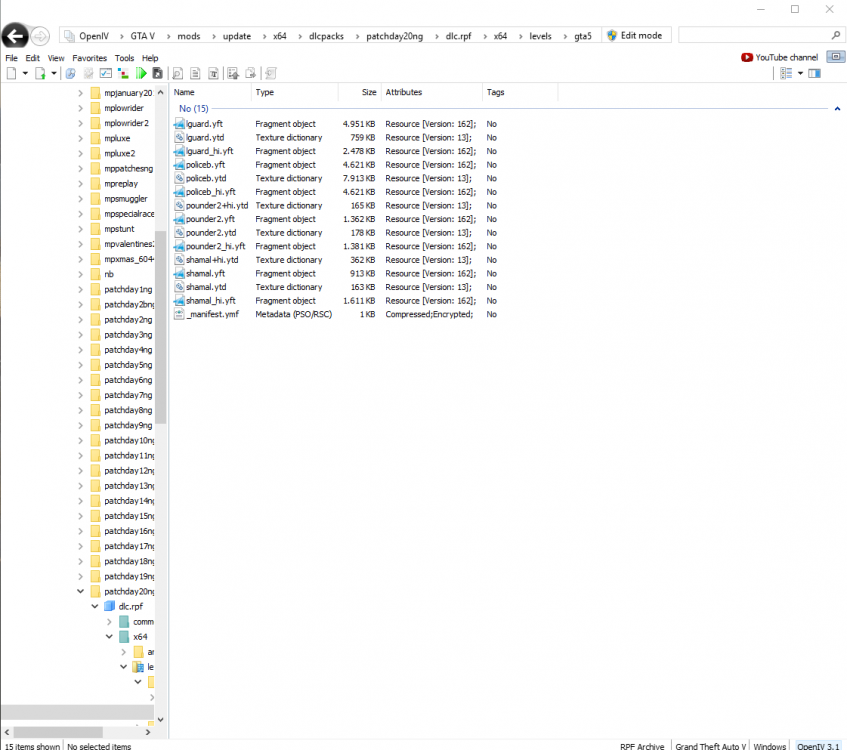
Task: Click the export document toolbar icon
Action: pyautogui.click(x=251, y=73)
